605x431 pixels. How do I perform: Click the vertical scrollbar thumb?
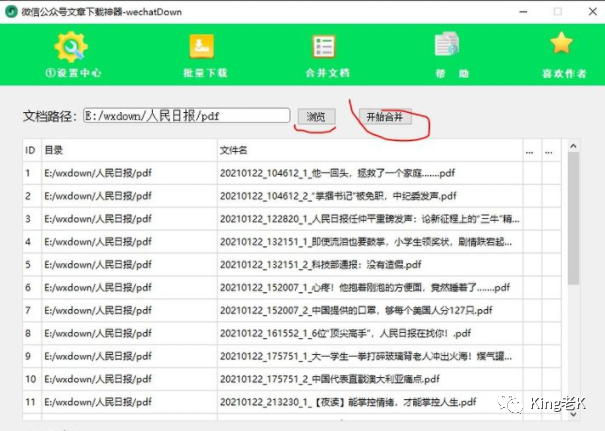pyautogui.click(x=573, y=218)
